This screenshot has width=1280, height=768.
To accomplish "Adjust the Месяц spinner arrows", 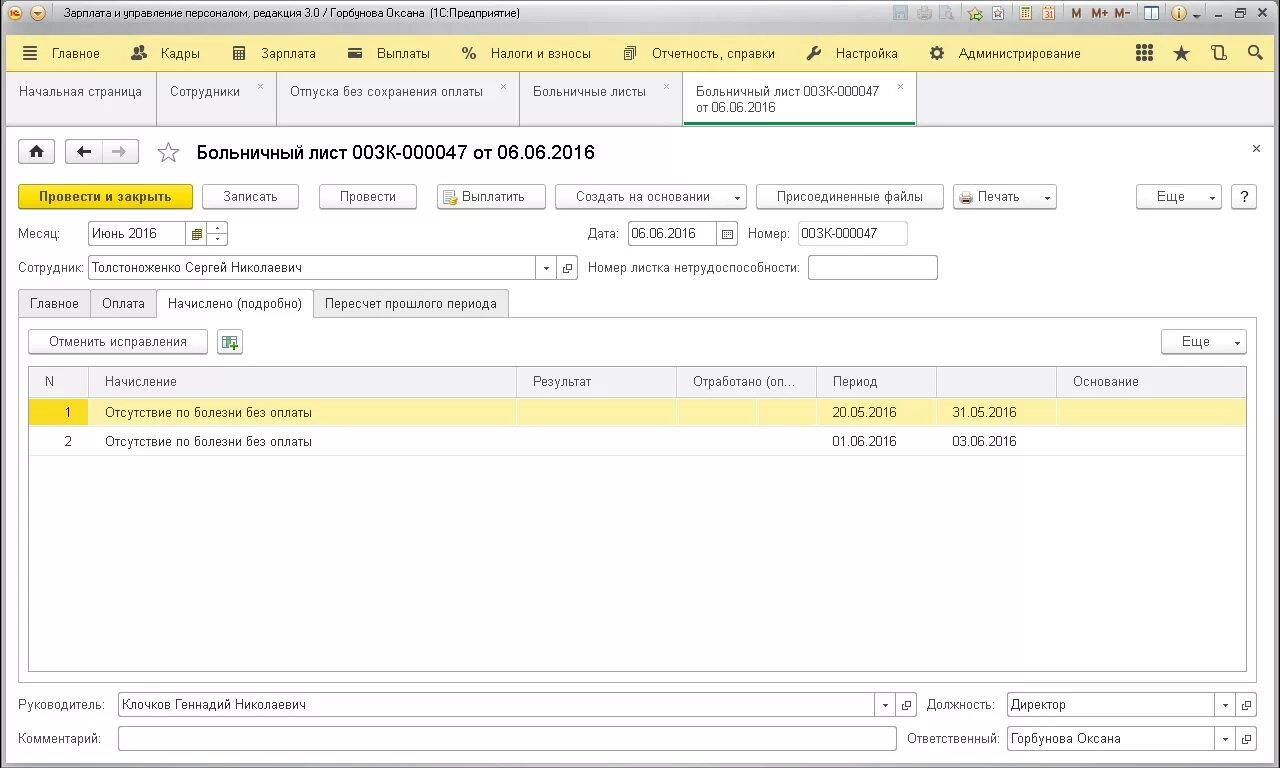I will click(217, 234).
